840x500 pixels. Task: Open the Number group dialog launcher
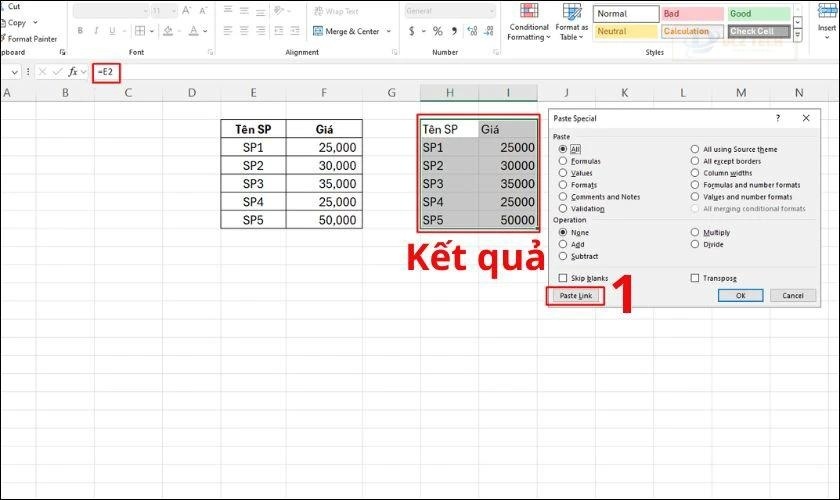point(496,52)
